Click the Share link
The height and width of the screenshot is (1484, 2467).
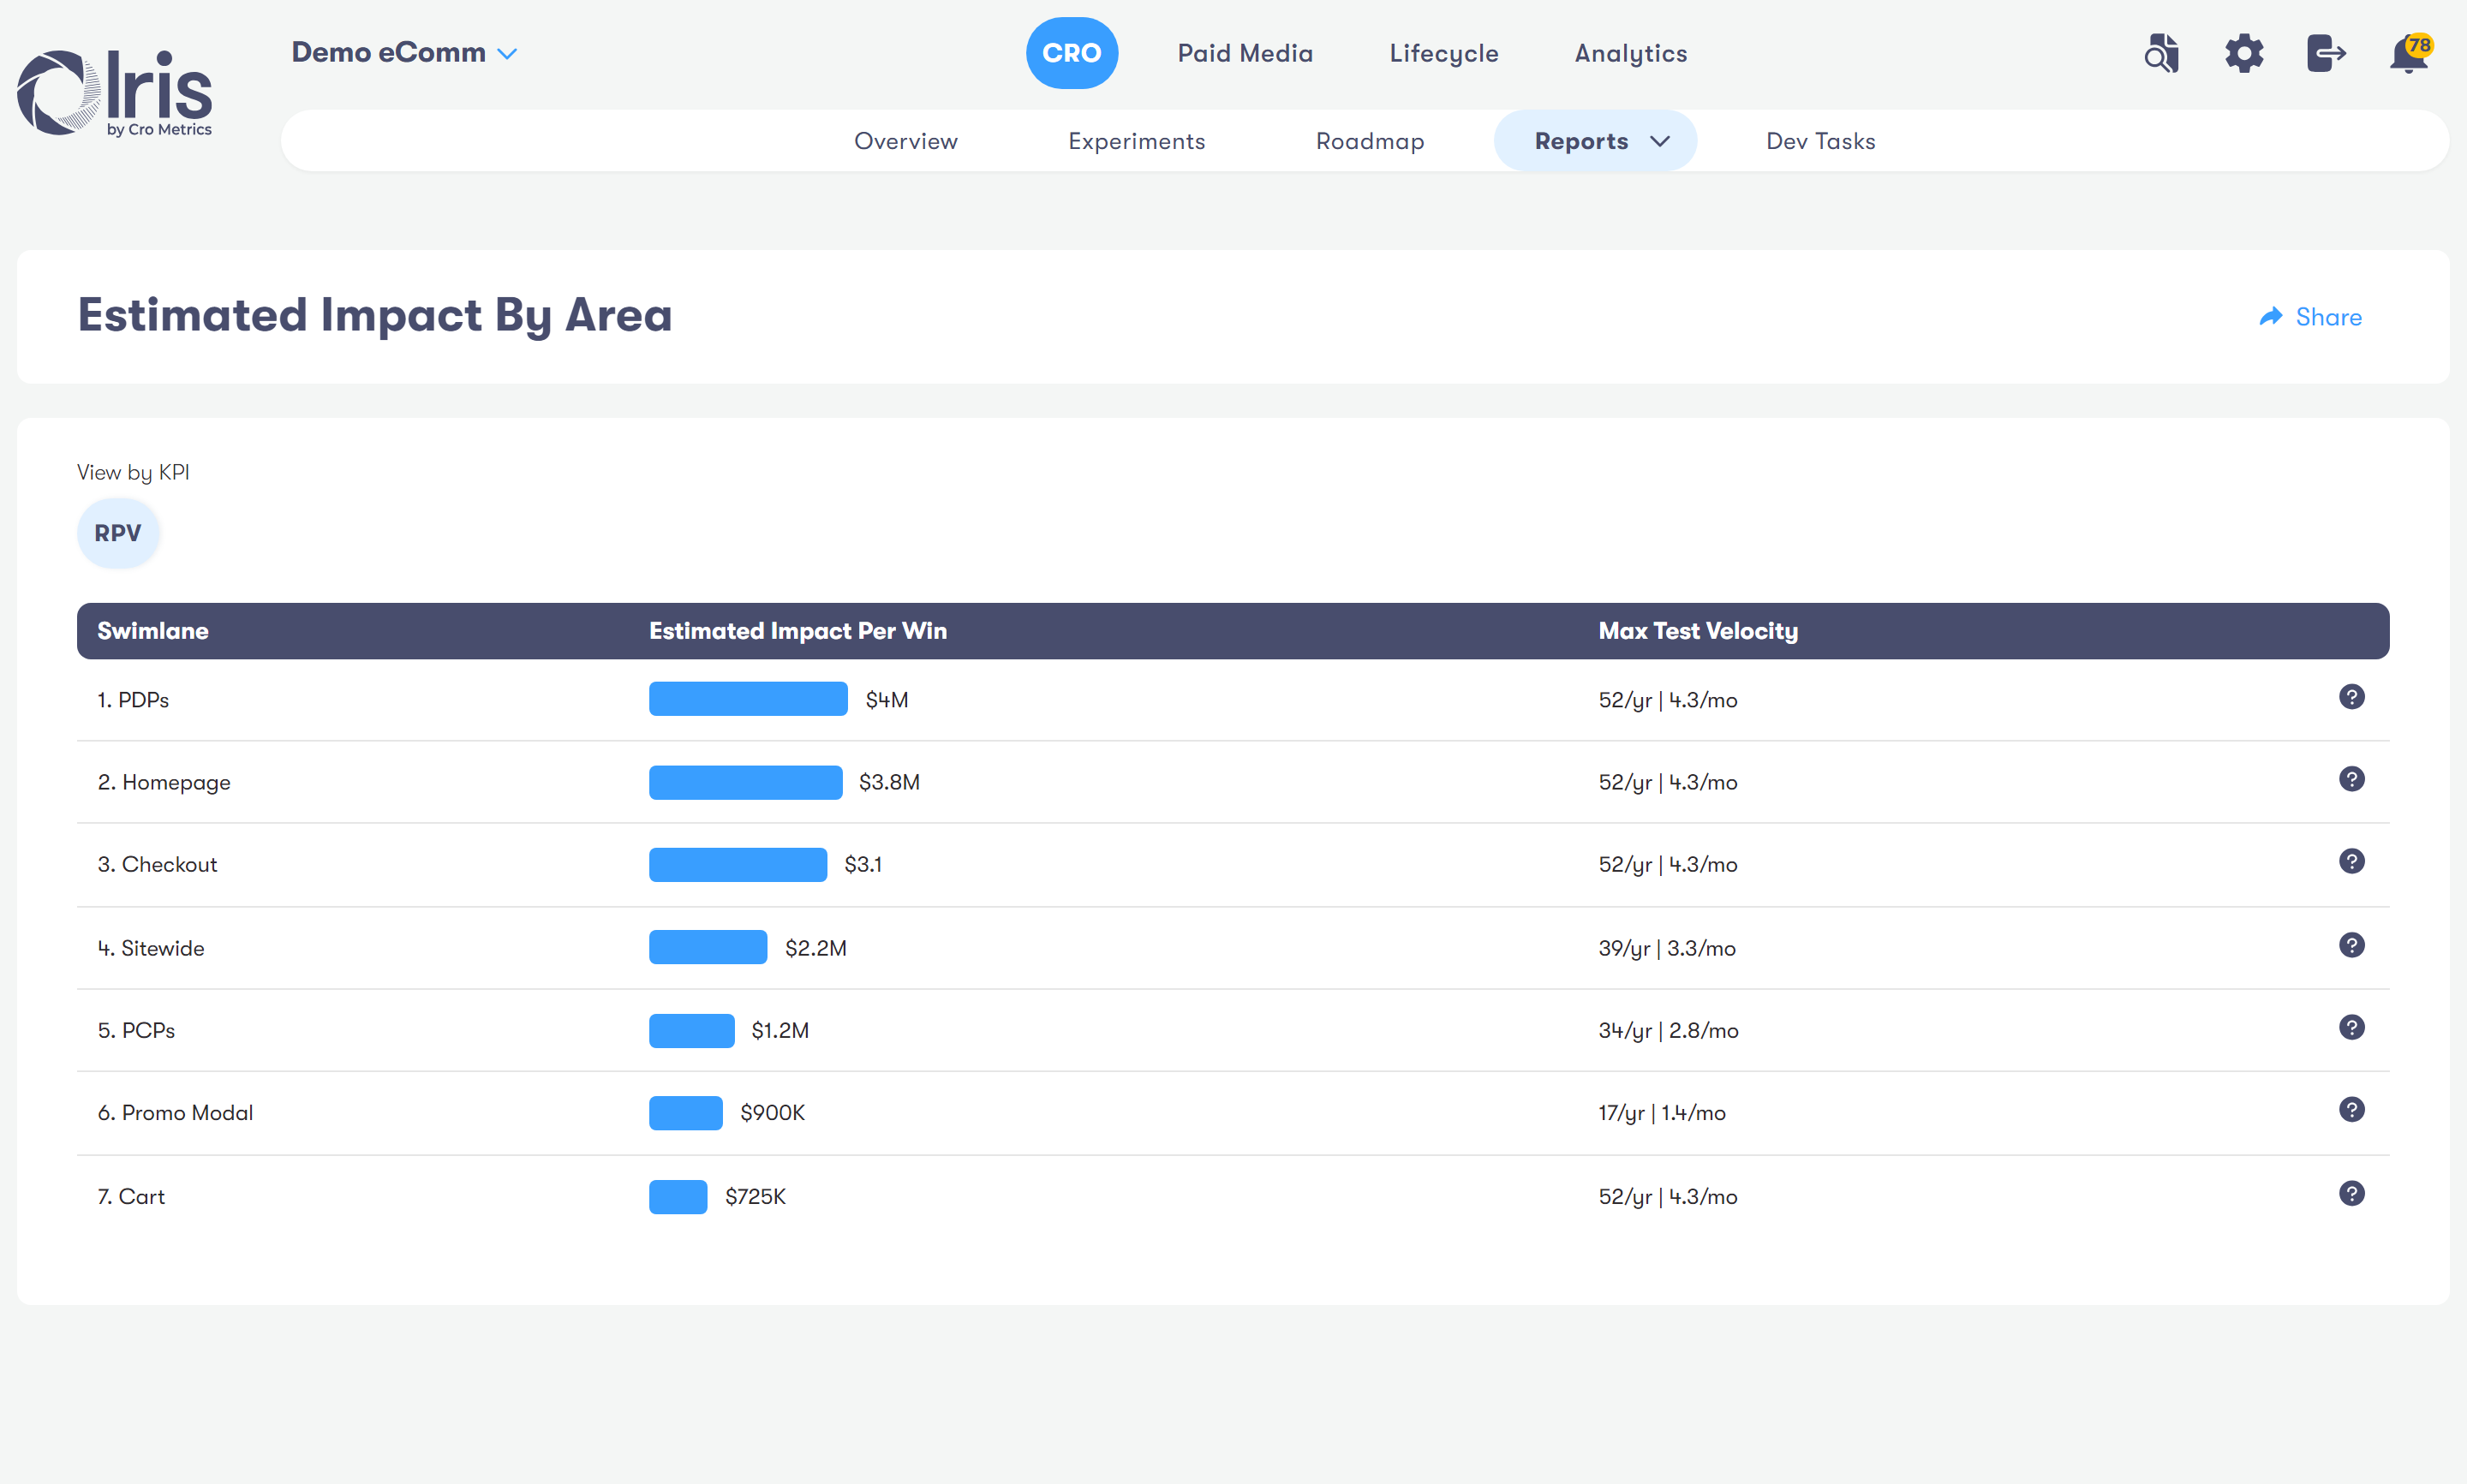coord(2311,317)
